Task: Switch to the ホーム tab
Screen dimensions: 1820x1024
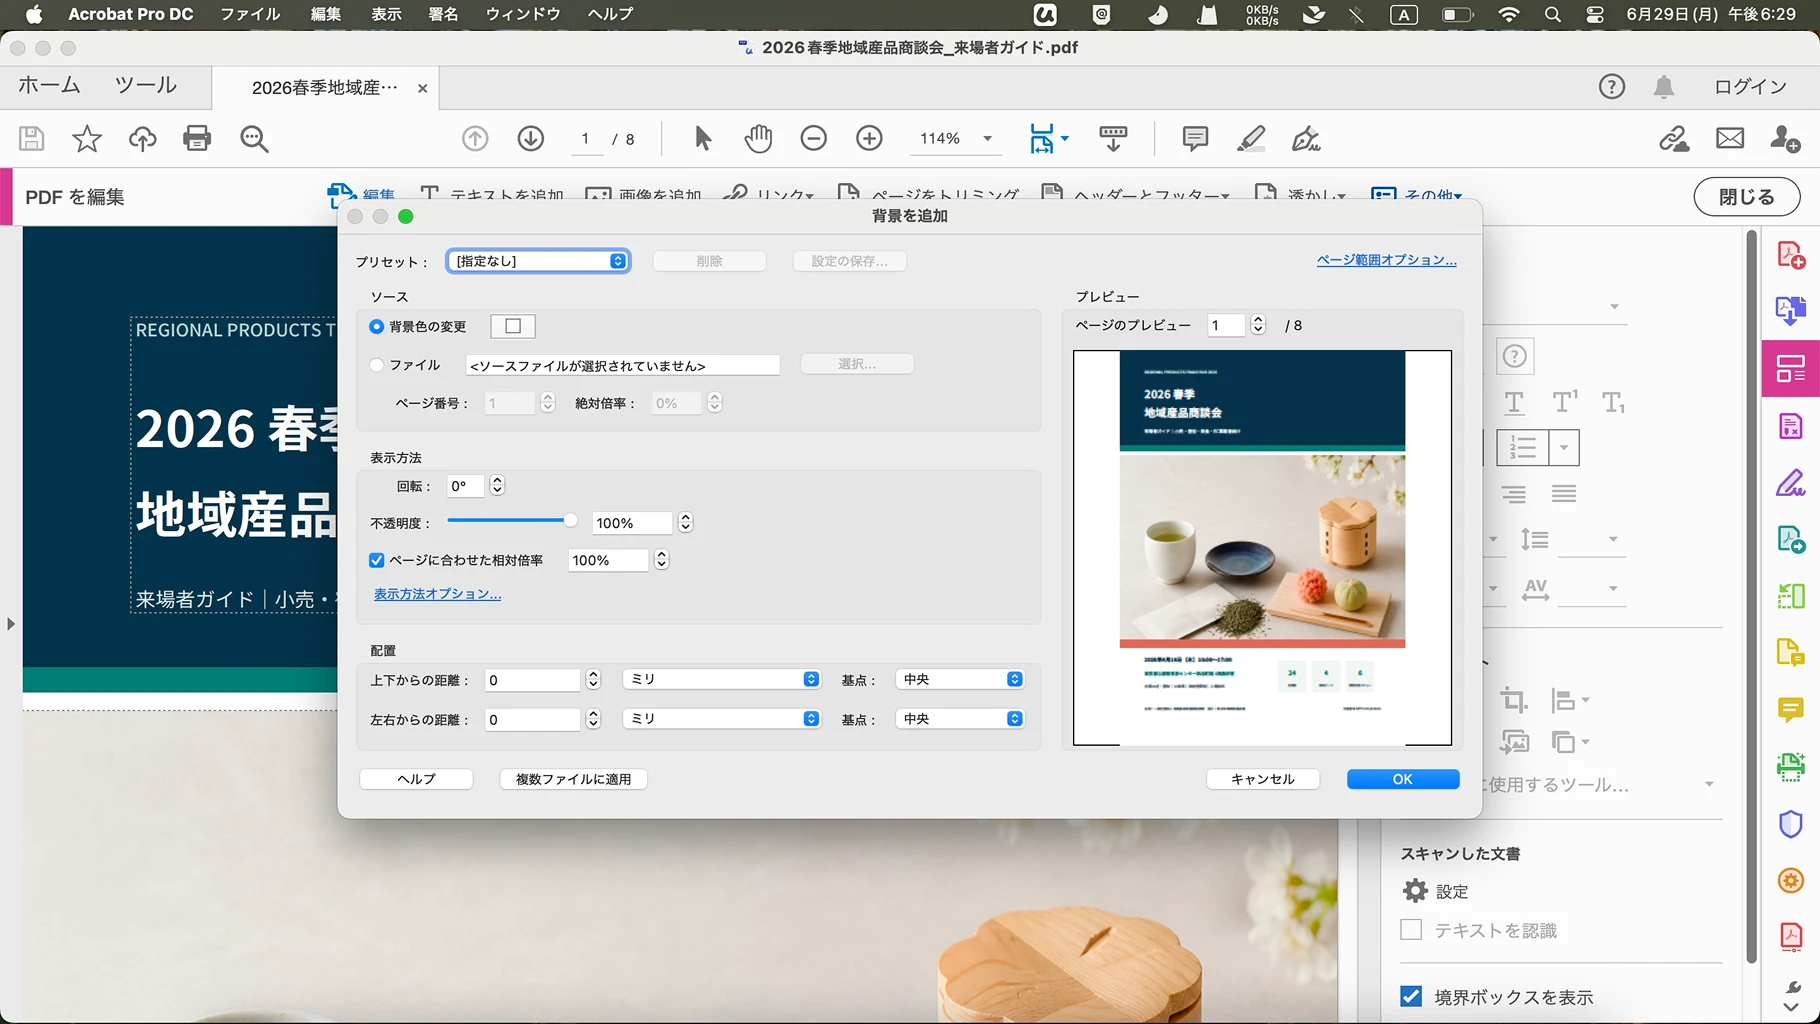Action: 49,86
